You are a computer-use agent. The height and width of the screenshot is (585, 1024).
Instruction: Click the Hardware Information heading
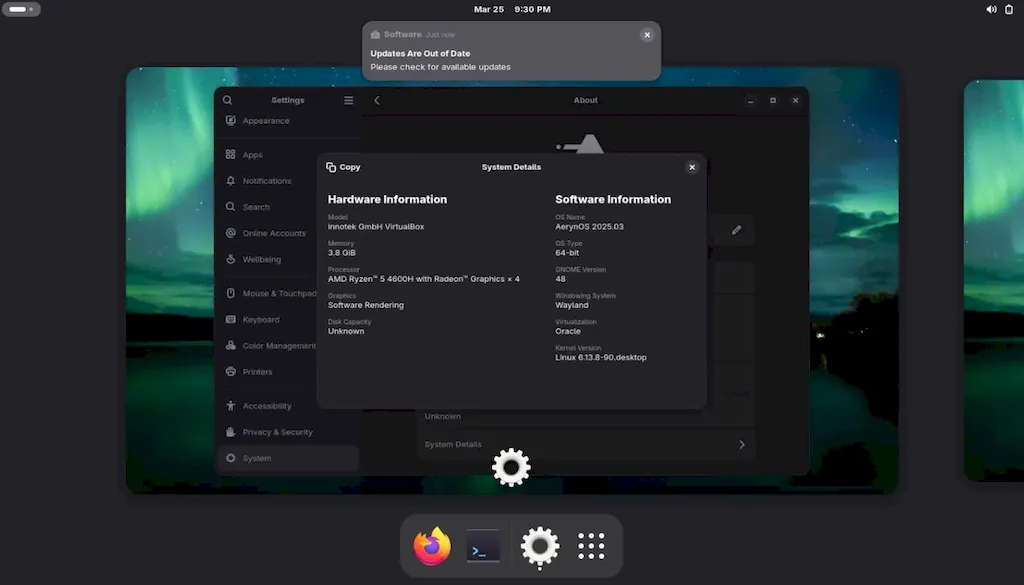[x=387, y=199]
